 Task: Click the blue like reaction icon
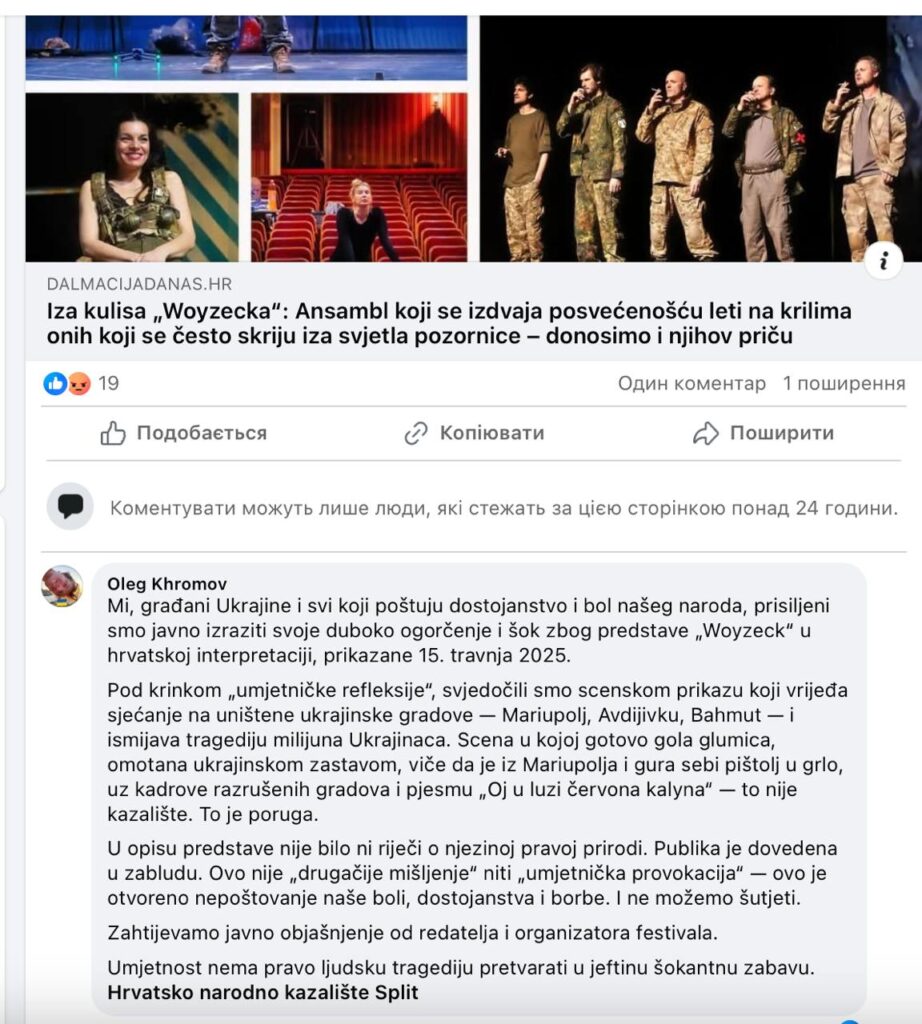pos(55,383)
